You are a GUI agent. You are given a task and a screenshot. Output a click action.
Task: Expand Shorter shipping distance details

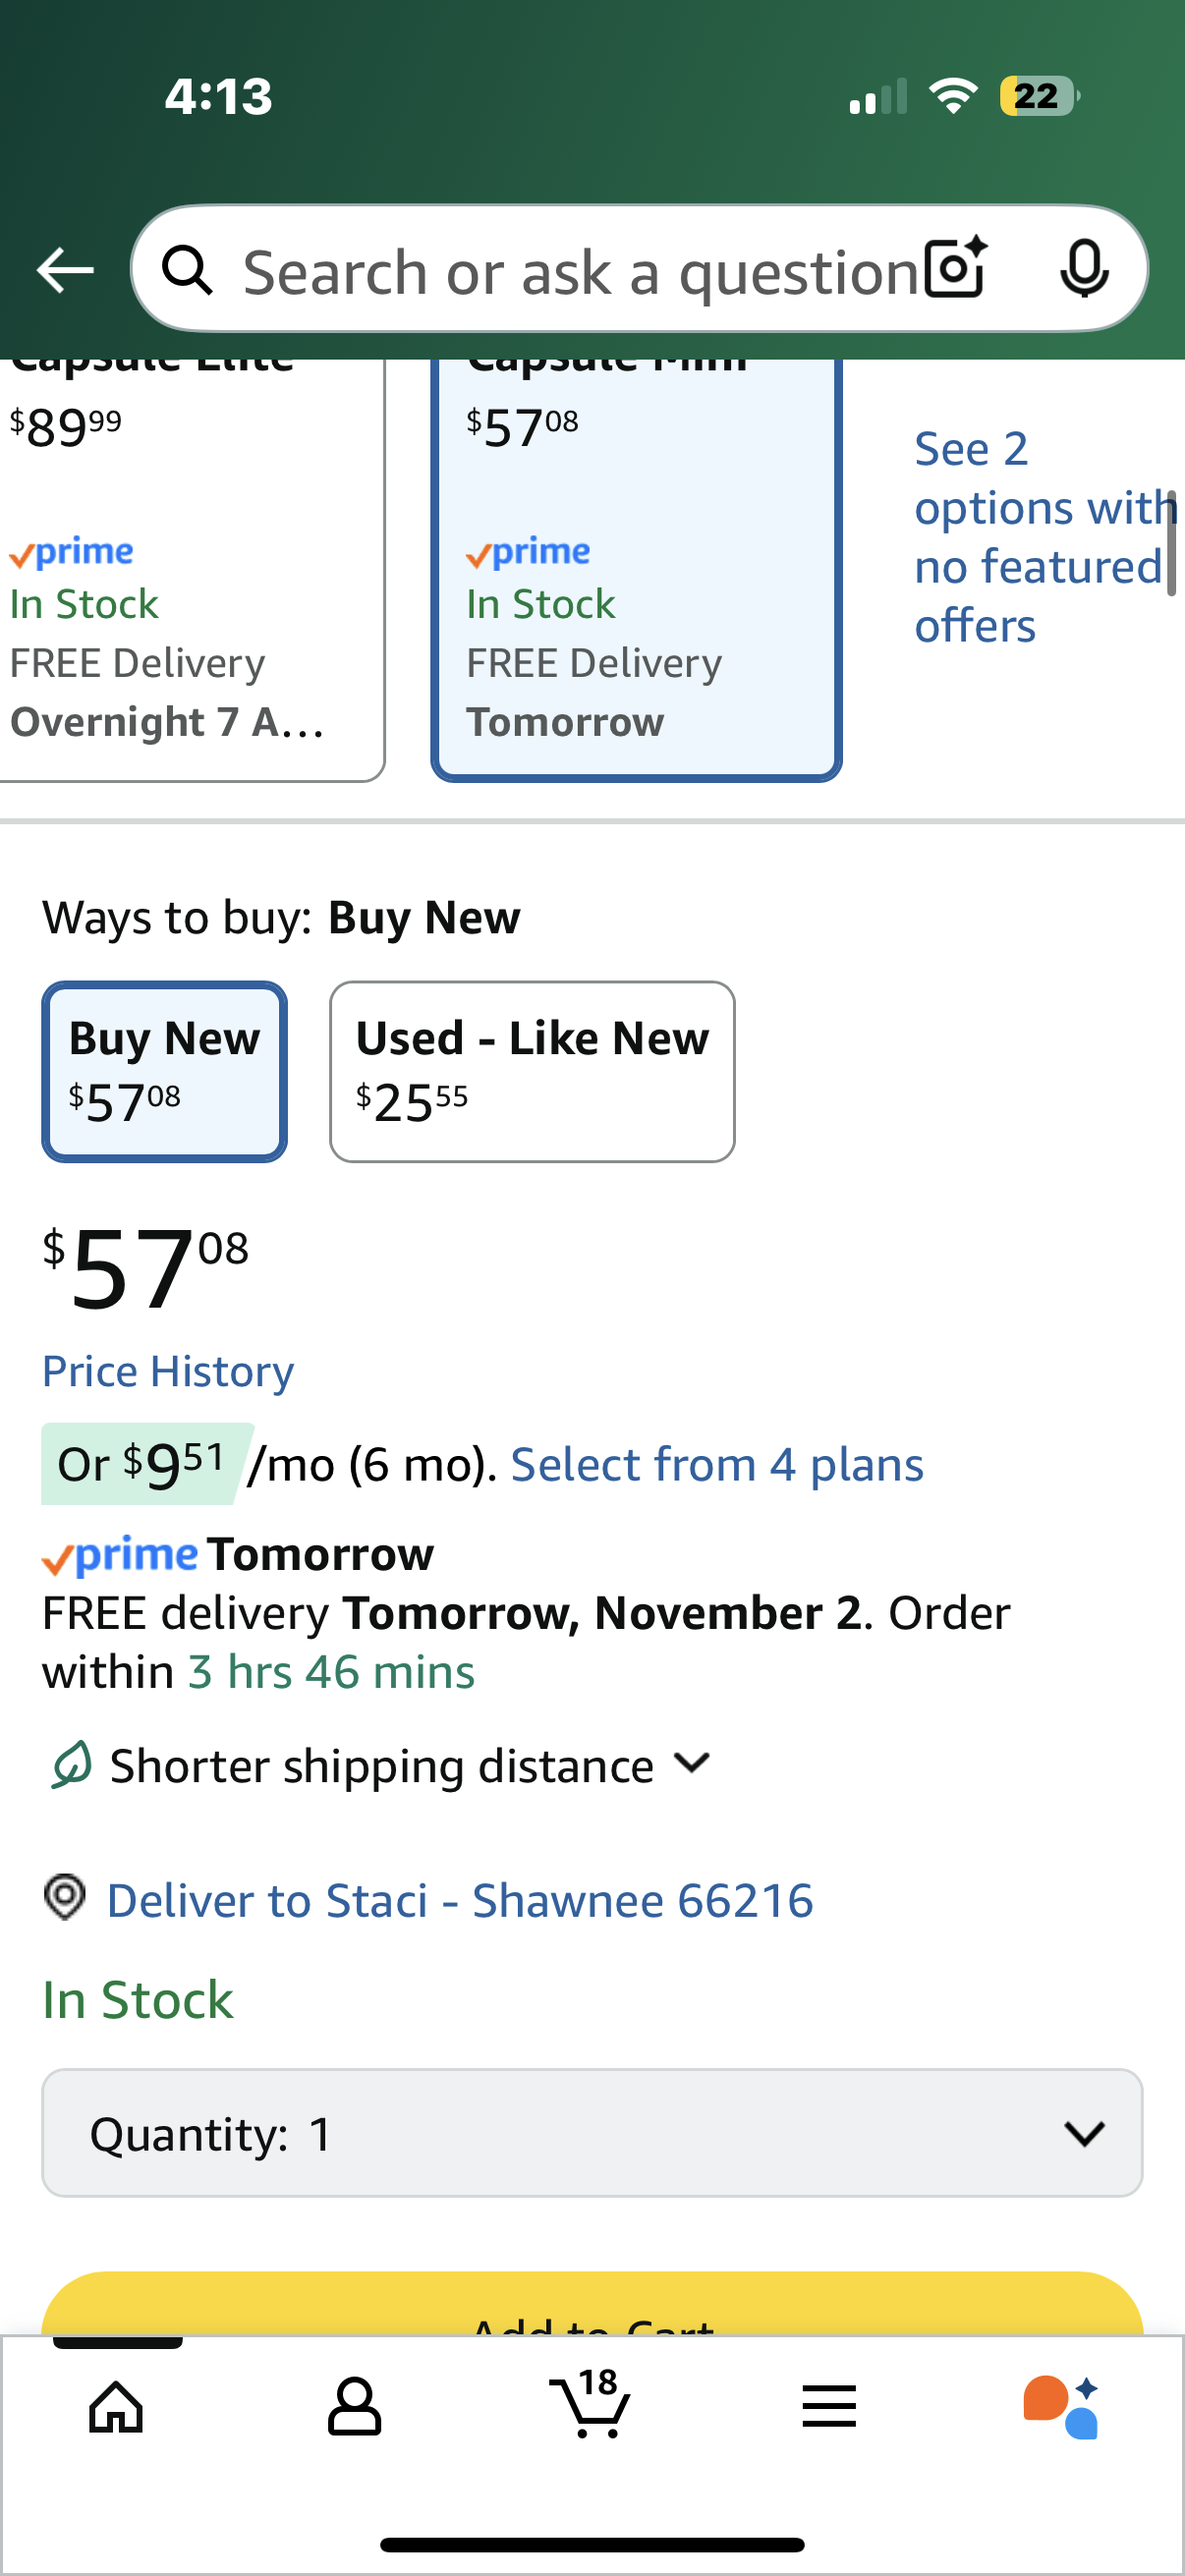click(692, 1764)
